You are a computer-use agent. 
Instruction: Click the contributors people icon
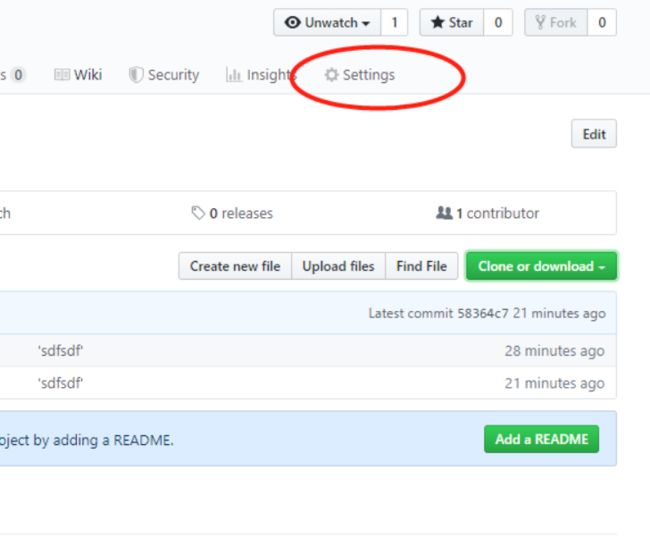coord(444,213)
